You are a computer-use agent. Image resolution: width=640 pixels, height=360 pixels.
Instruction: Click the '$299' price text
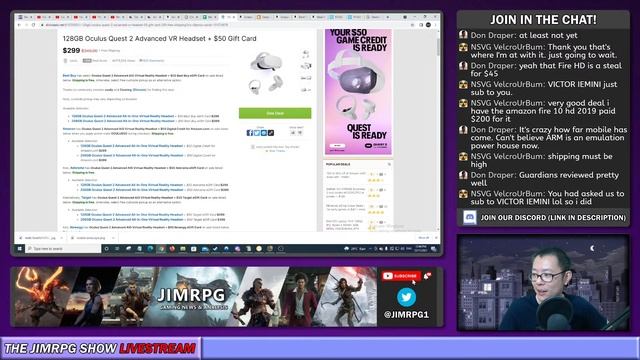point(71,51)
